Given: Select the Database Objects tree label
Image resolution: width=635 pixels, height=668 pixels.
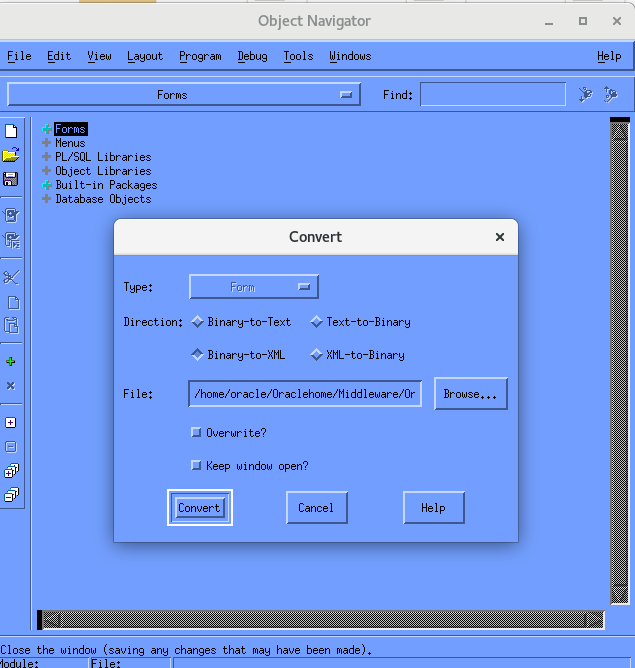Looking at the screenshot, I should coord(103,199).
